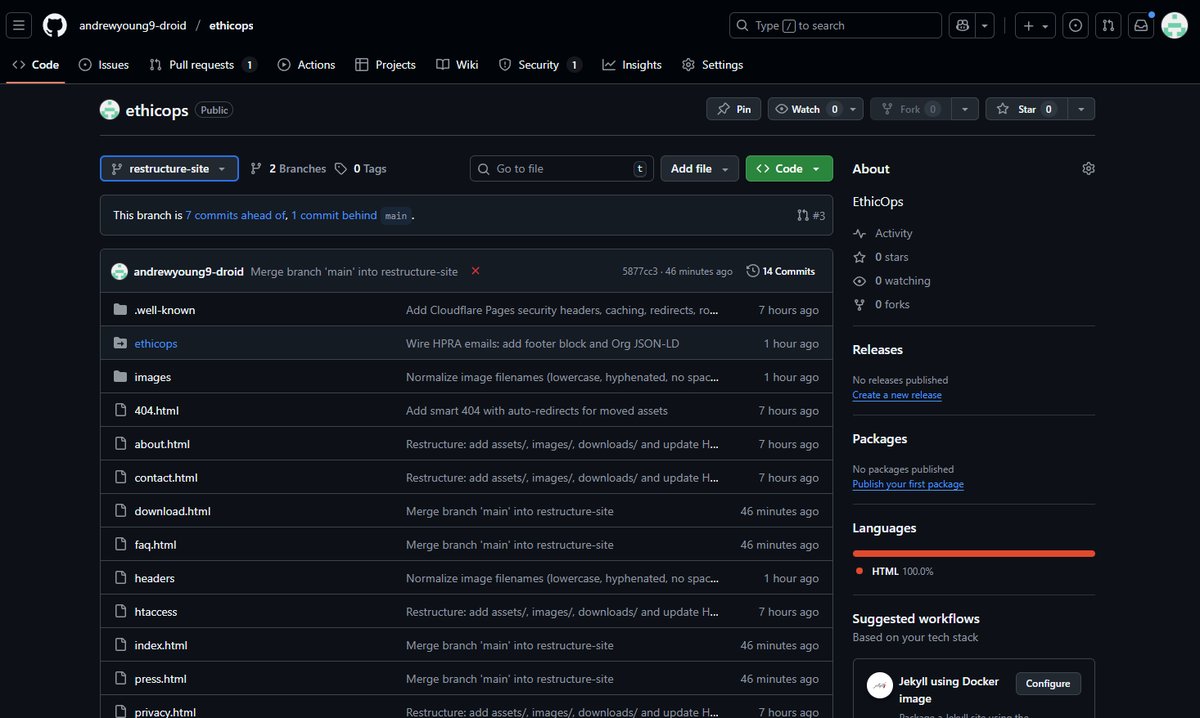Open 1 commit behind link
Image resolution: width=1200 pixels, height=718 pixels.
click(x=334, y=215)
